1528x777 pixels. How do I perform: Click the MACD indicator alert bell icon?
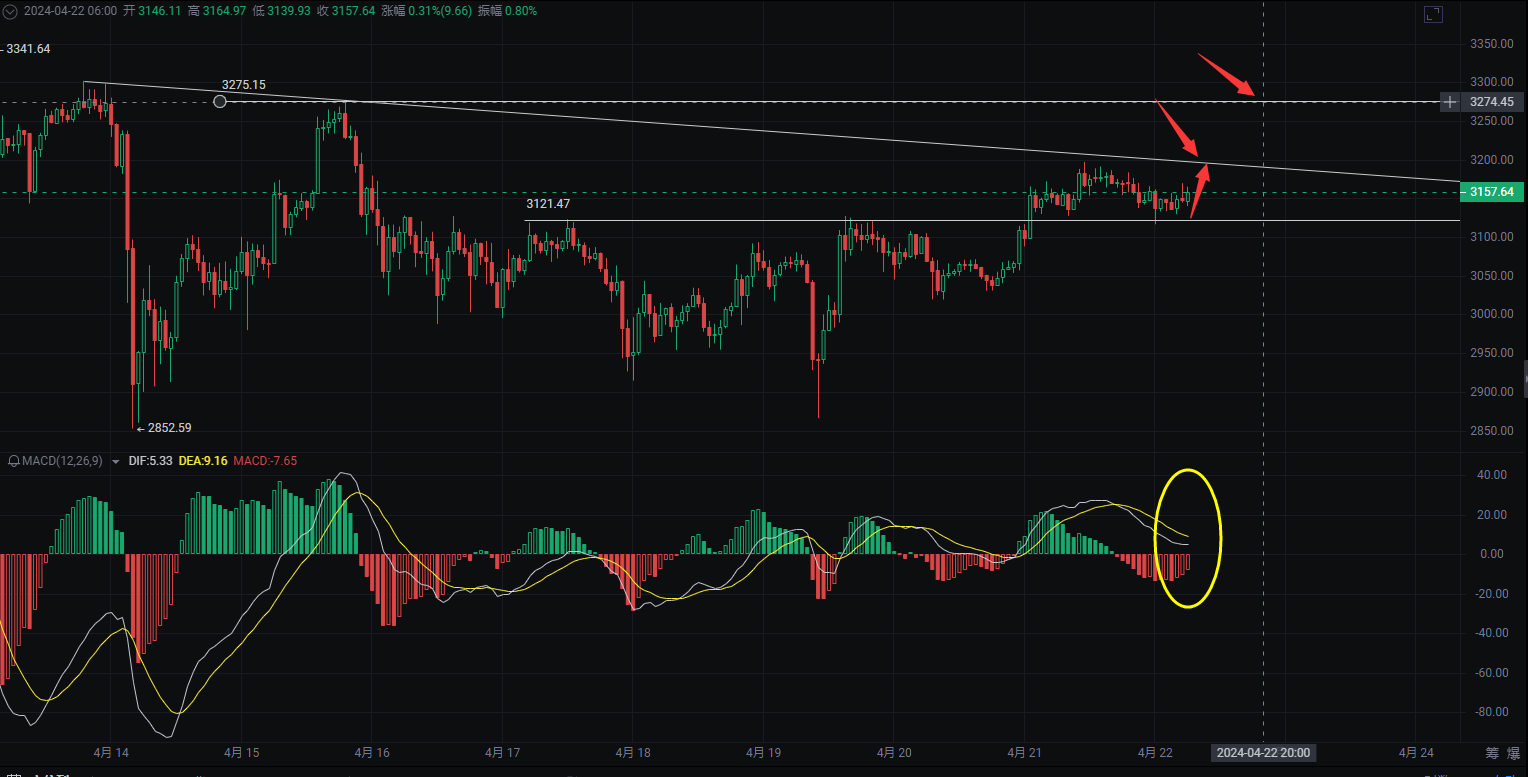click(14, 461)
